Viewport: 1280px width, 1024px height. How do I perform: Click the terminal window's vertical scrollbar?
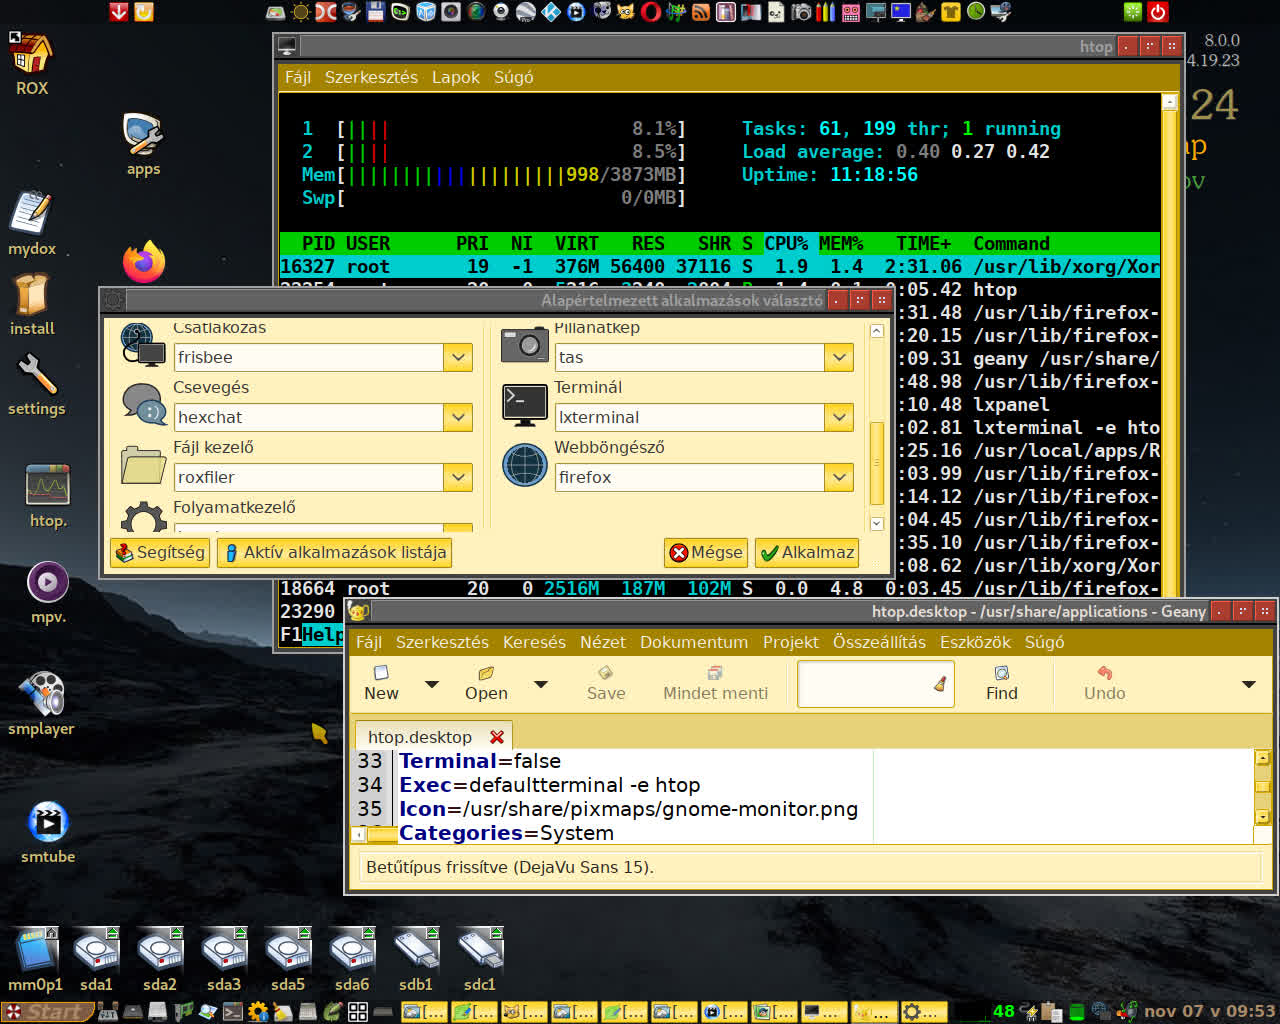1169,350
